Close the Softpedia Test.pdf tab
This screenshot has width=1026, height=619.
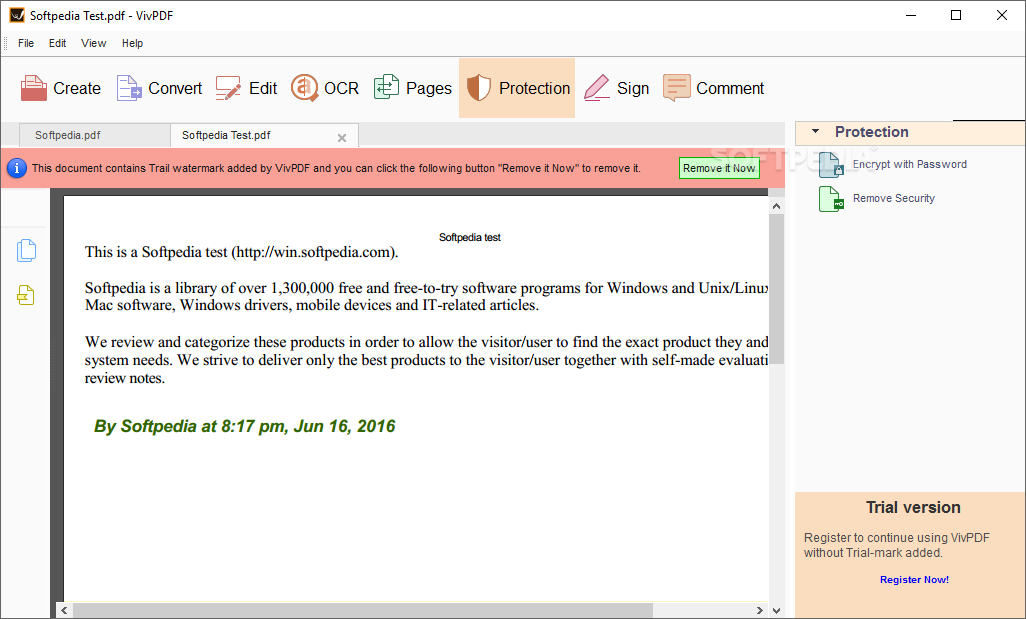(x=342, y=137)
